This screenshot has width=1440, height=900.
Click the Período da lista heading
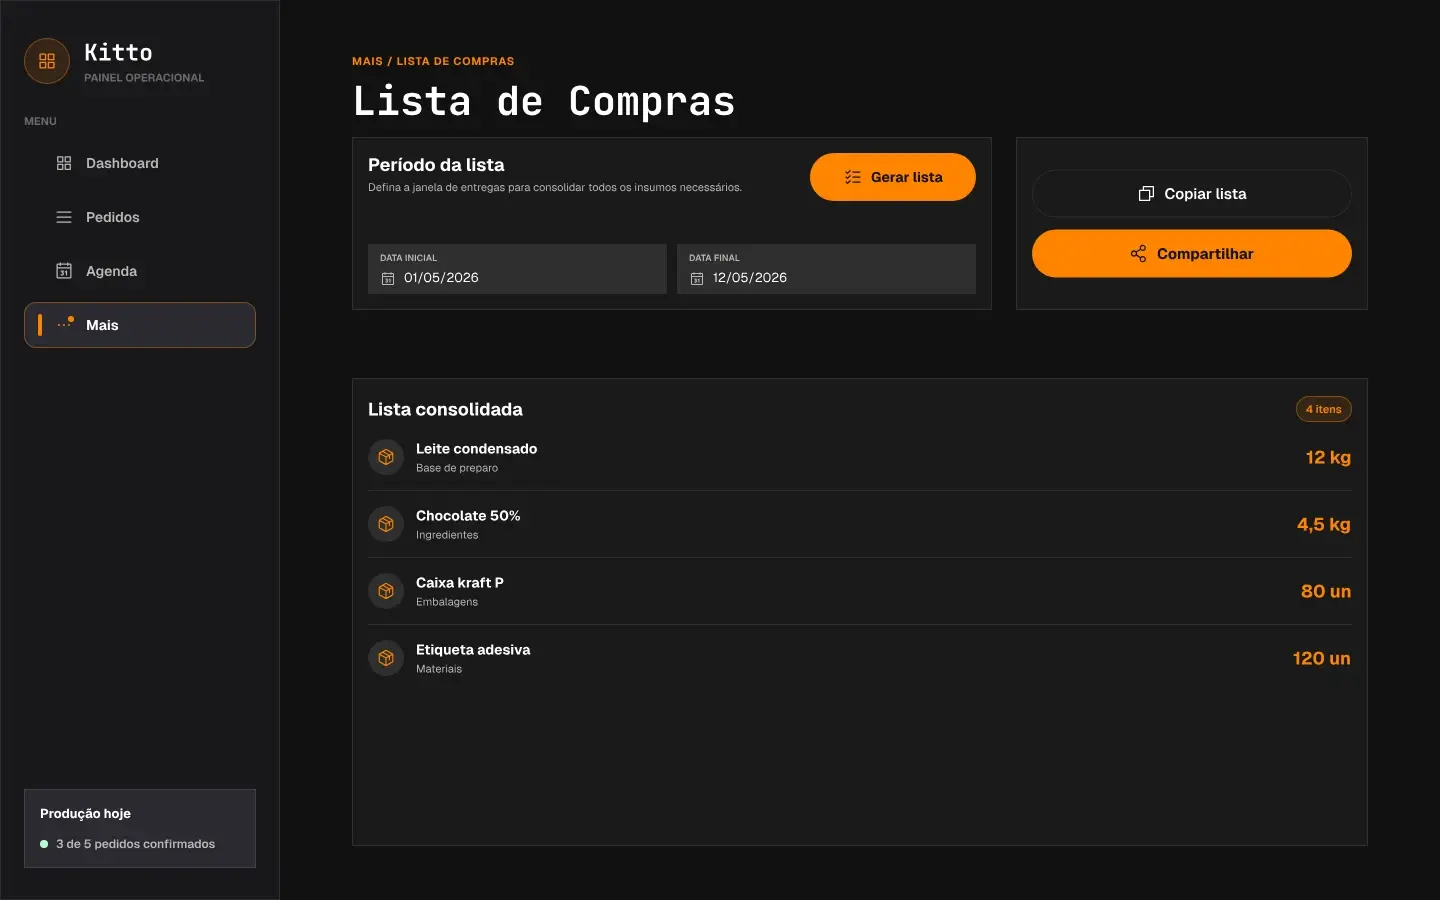tap(436, 165)
